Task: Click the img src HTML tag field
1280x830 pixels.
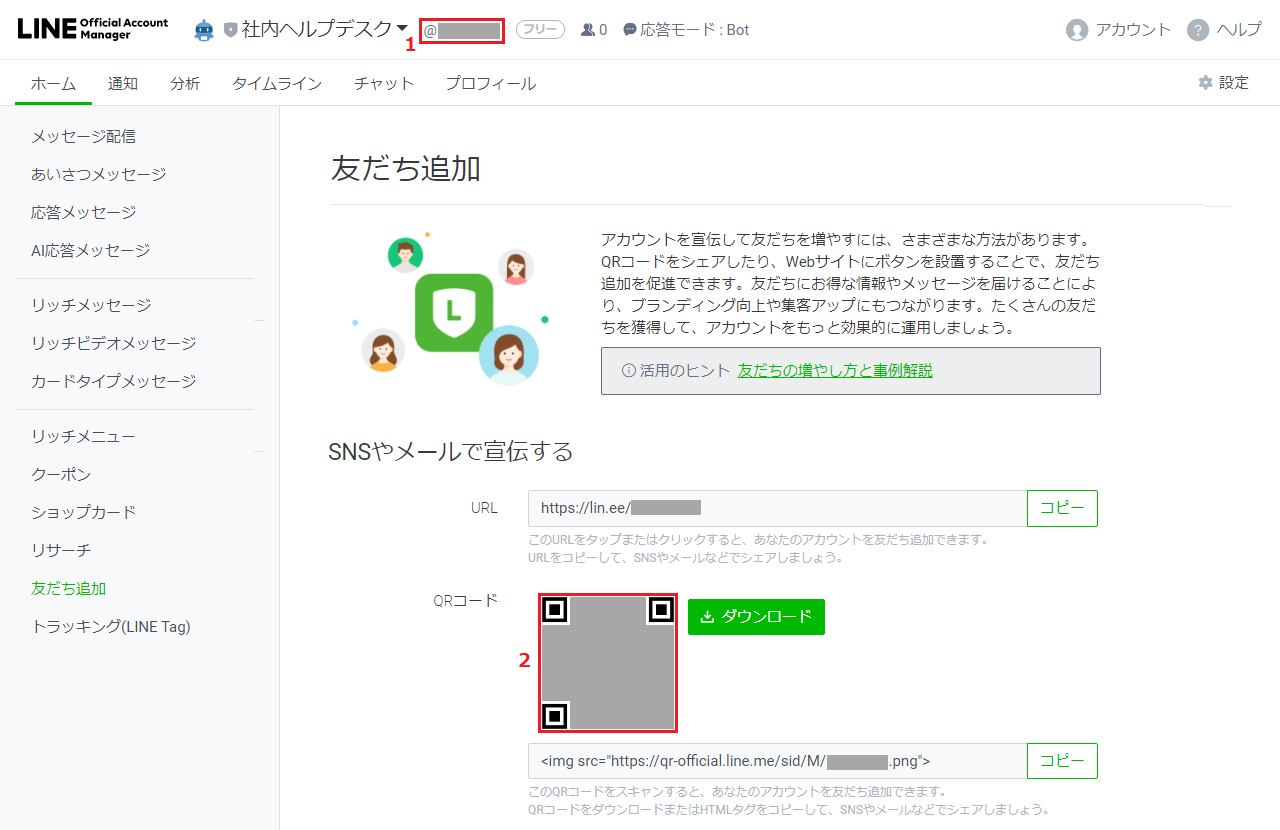Action: (x=777, y=761)
